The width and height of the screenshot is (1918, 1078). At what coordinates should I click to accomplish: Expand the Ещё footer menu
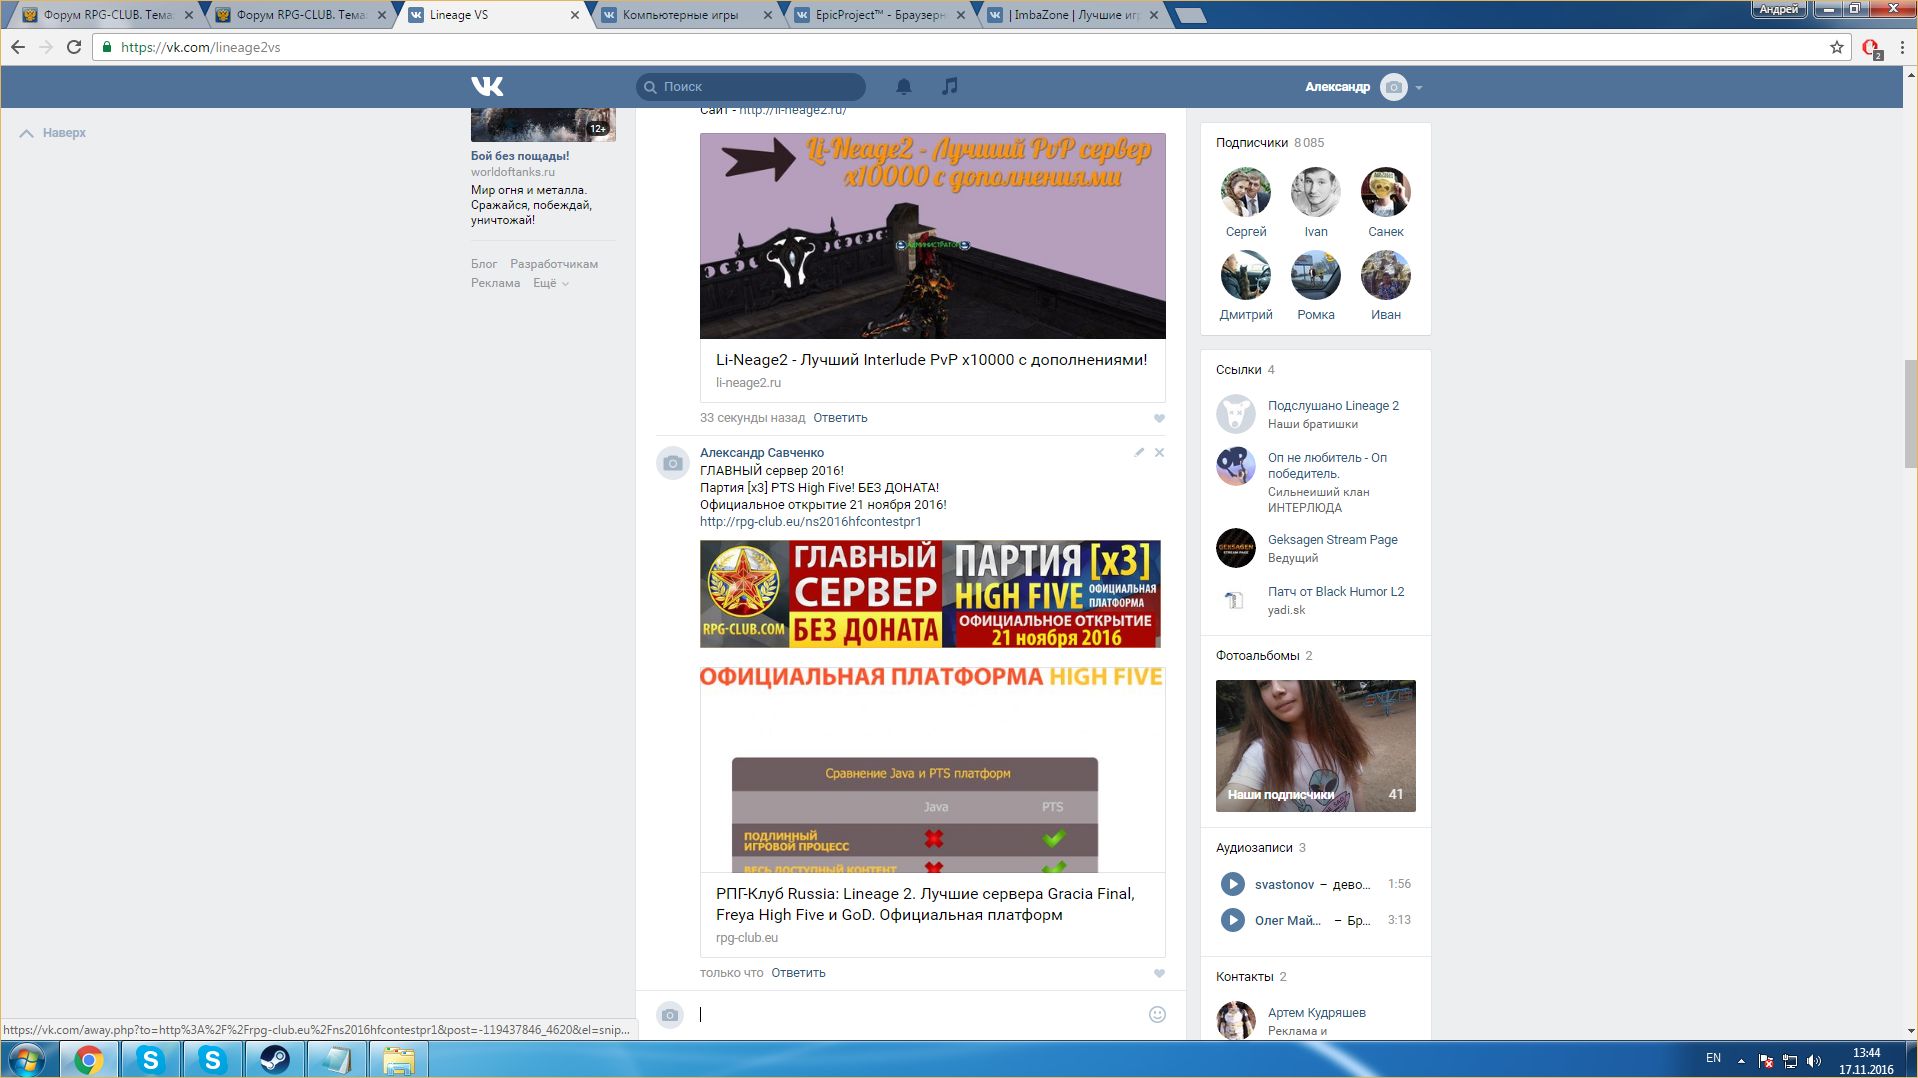[550, 284]
